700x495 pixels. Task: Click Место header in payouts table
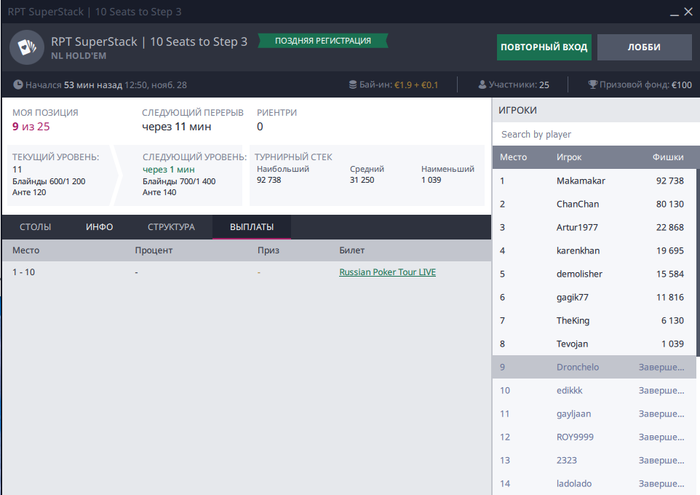pyautogui.click(x=26, y=250)
